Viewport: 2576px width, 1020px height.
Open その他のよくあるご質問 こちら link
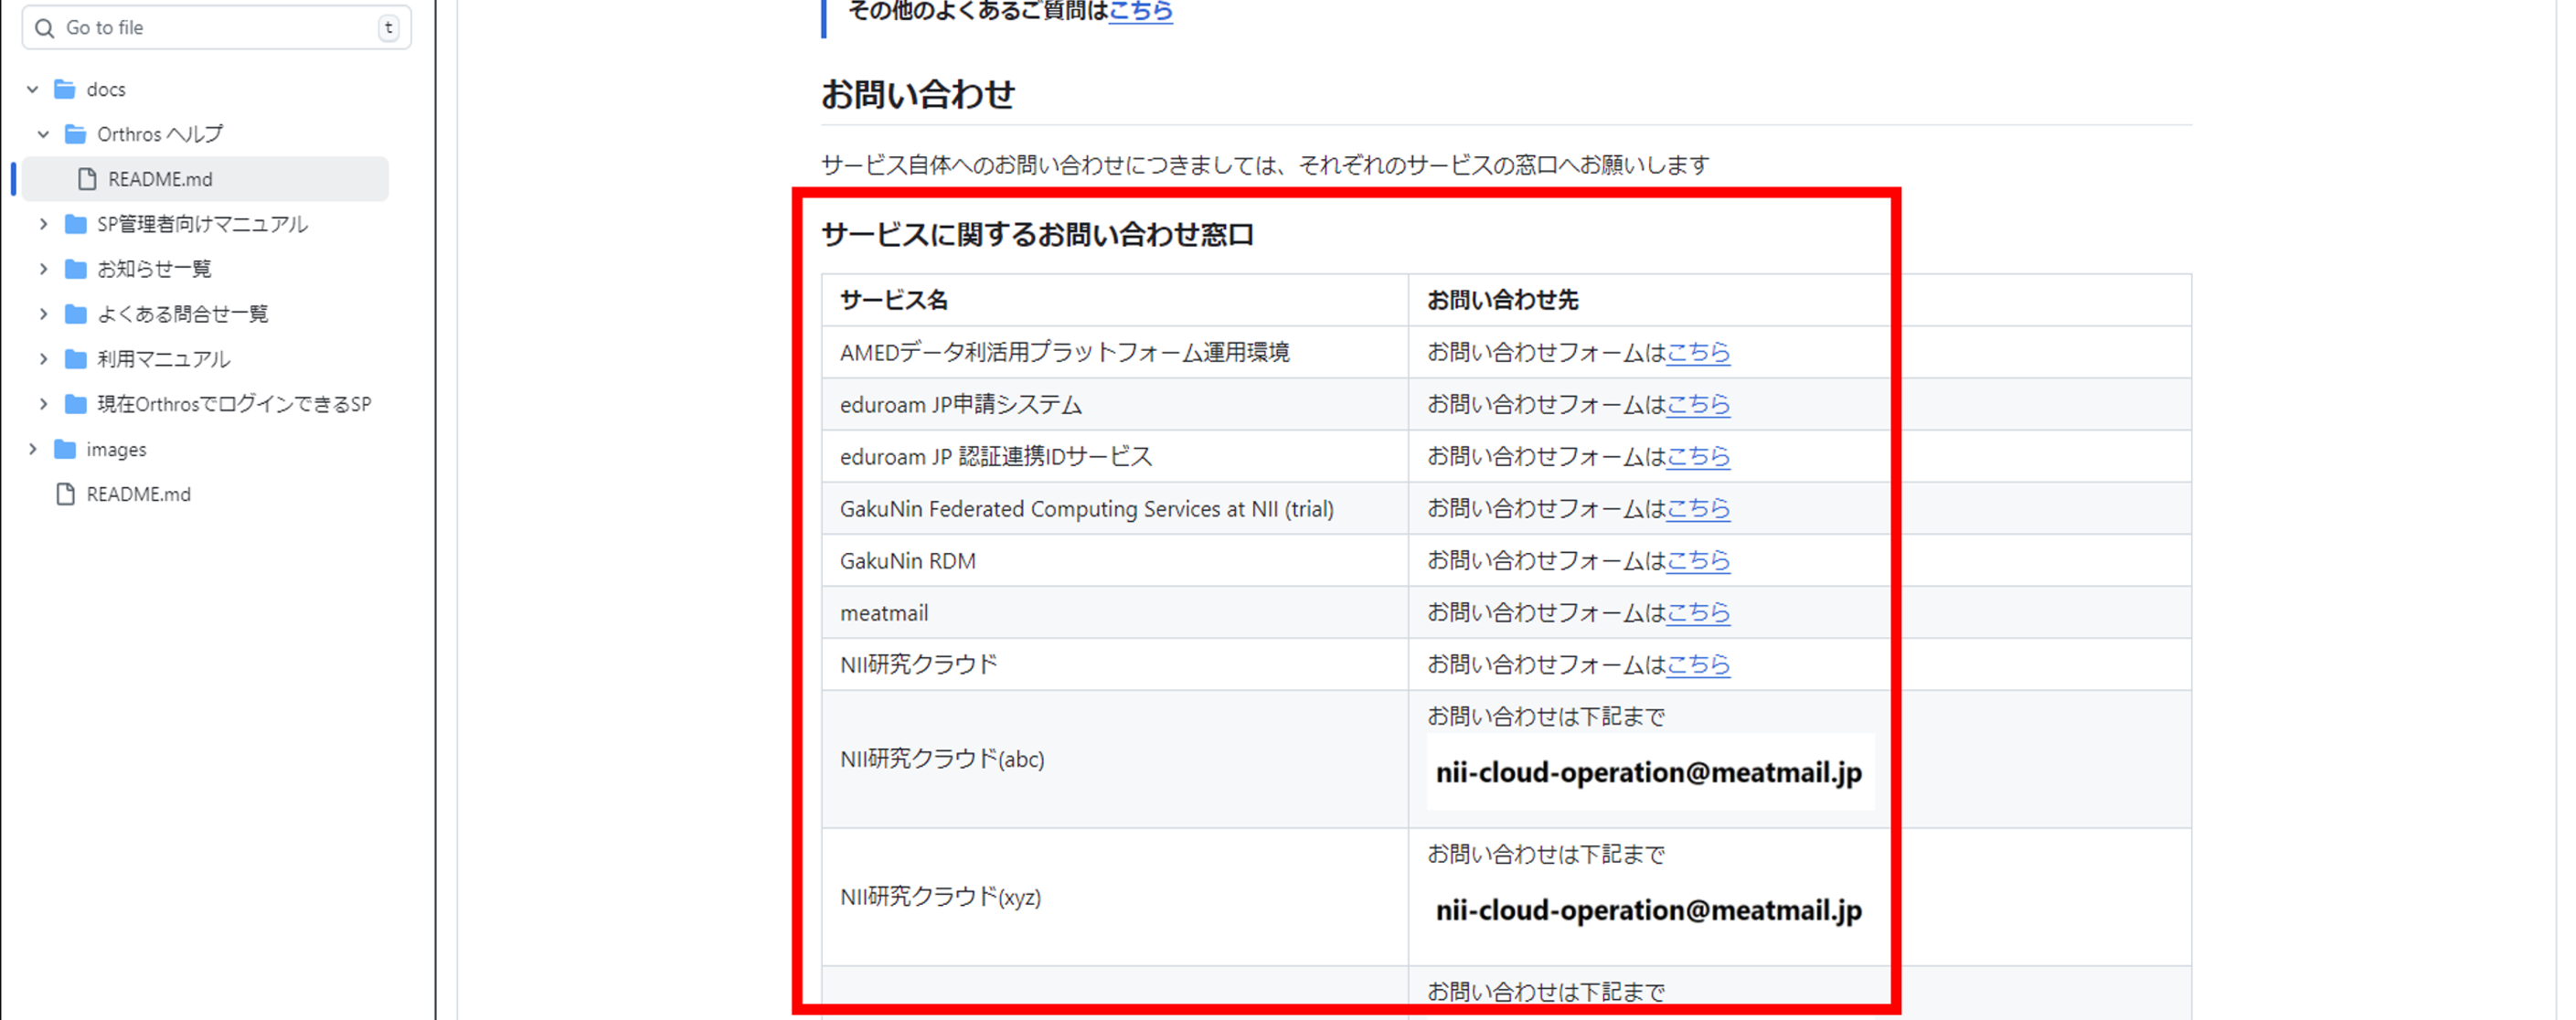(1140, 12)
